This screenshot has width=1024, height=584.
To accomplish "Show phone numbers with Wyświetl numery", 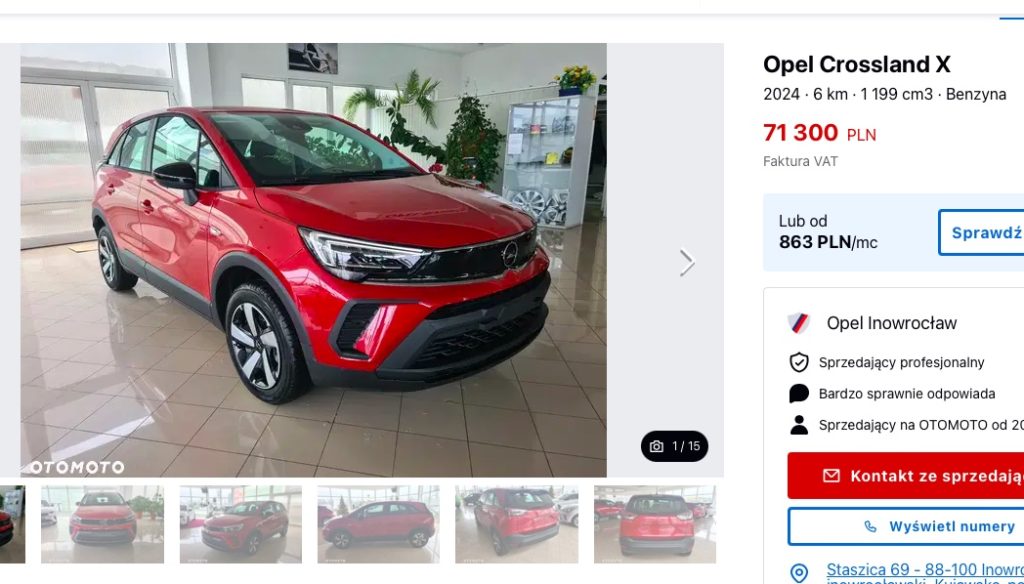I will tap(906, 527).
